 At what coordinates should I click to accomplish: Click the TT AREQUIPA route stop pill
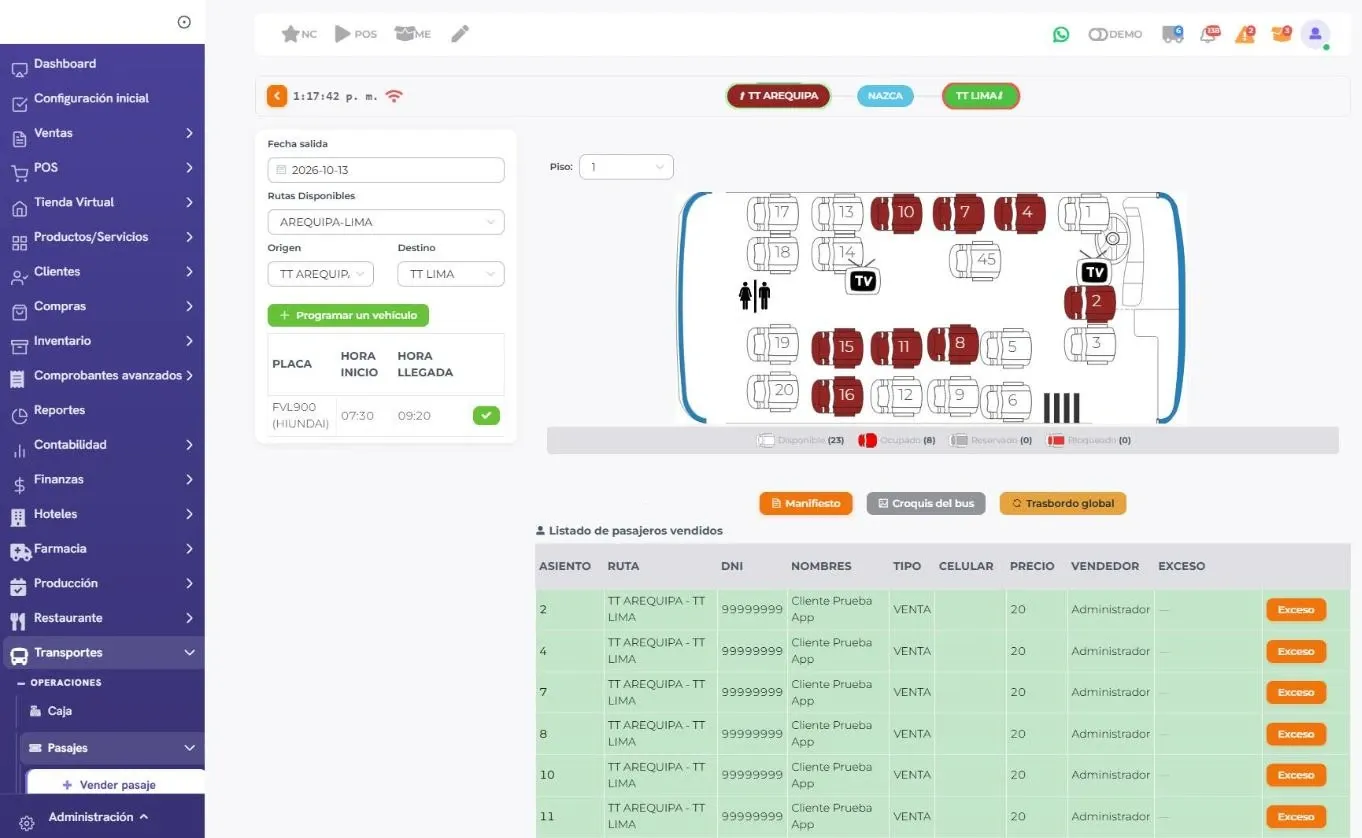coord(778,96)
